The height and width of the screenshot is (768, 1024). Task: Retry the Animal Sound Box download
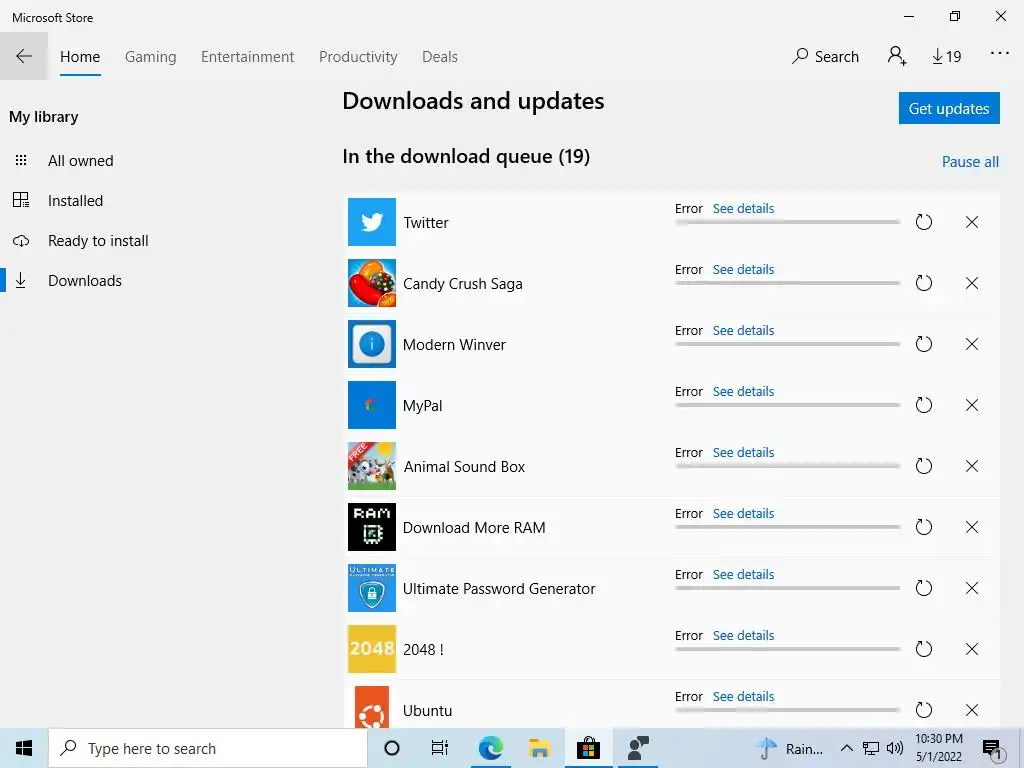click(x=923, y=466)
